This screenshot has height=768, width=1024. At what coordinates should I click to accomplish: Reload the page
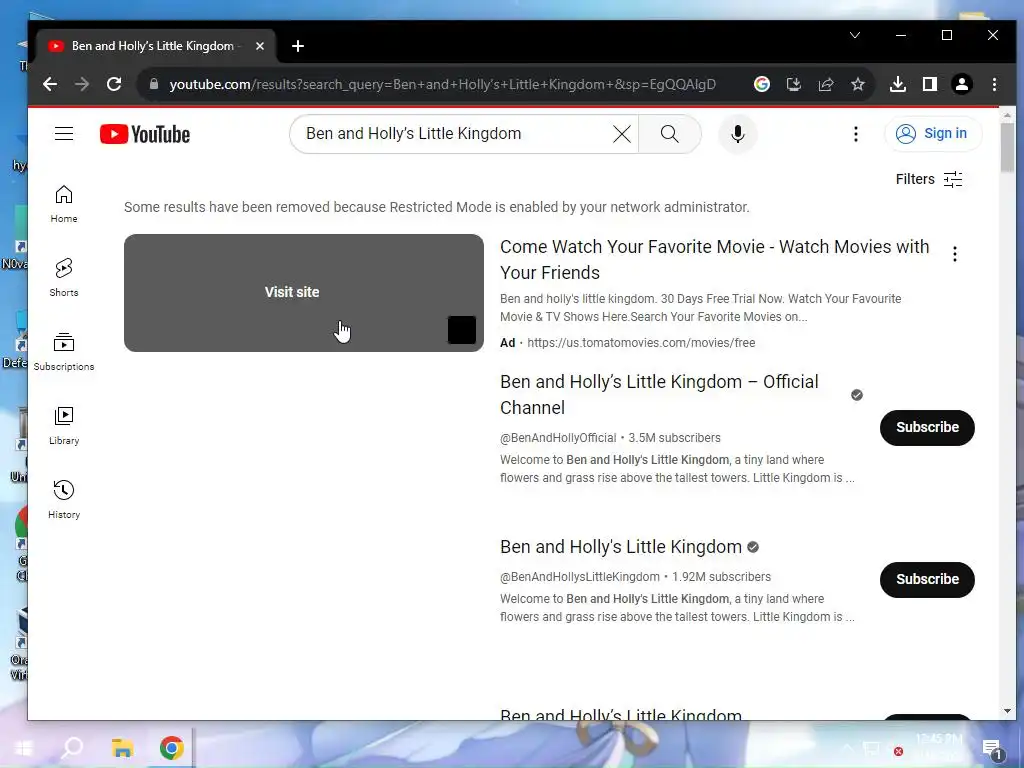[114, 84]
